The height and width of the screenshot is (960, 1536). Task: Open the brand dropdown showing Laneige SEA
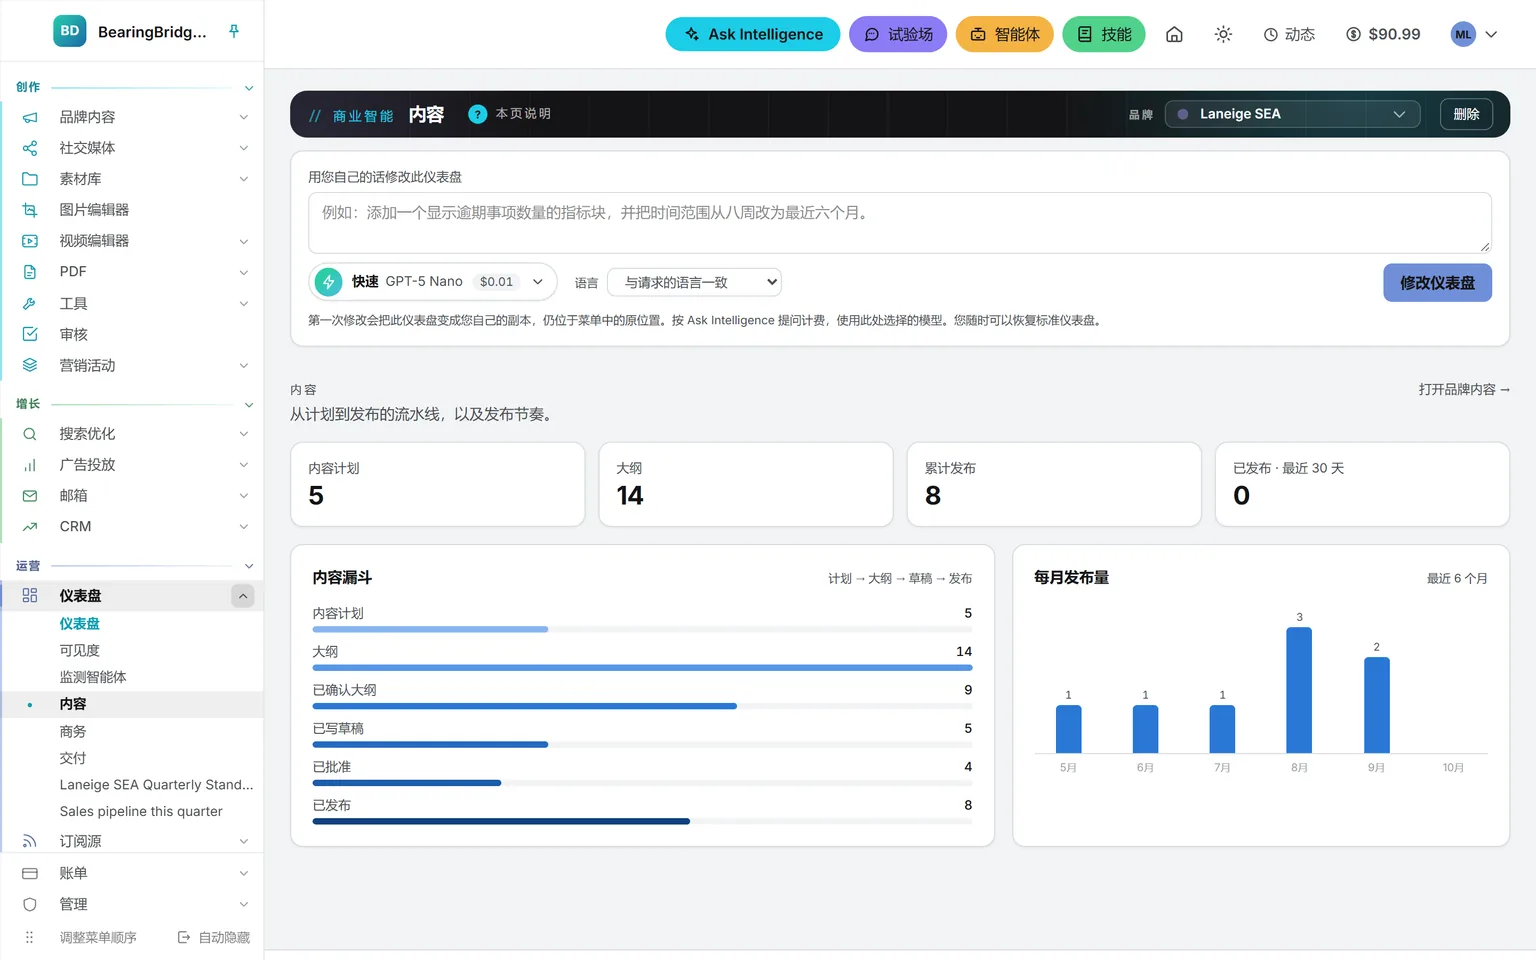coord(1292,114)
